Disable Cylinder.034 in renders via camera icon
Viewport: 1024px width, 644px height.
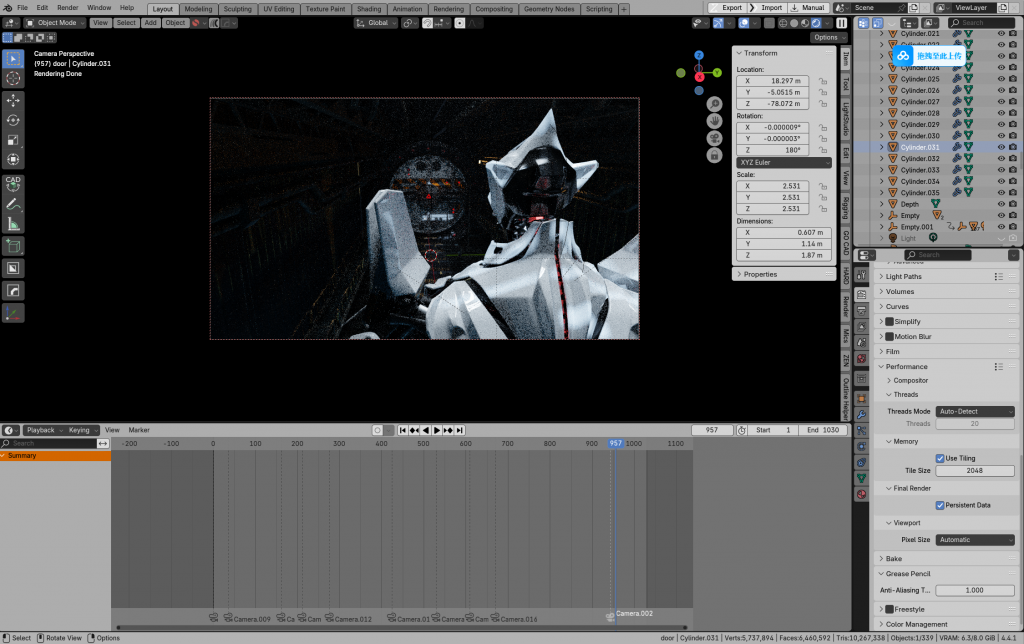click(x=1013, y=181)
